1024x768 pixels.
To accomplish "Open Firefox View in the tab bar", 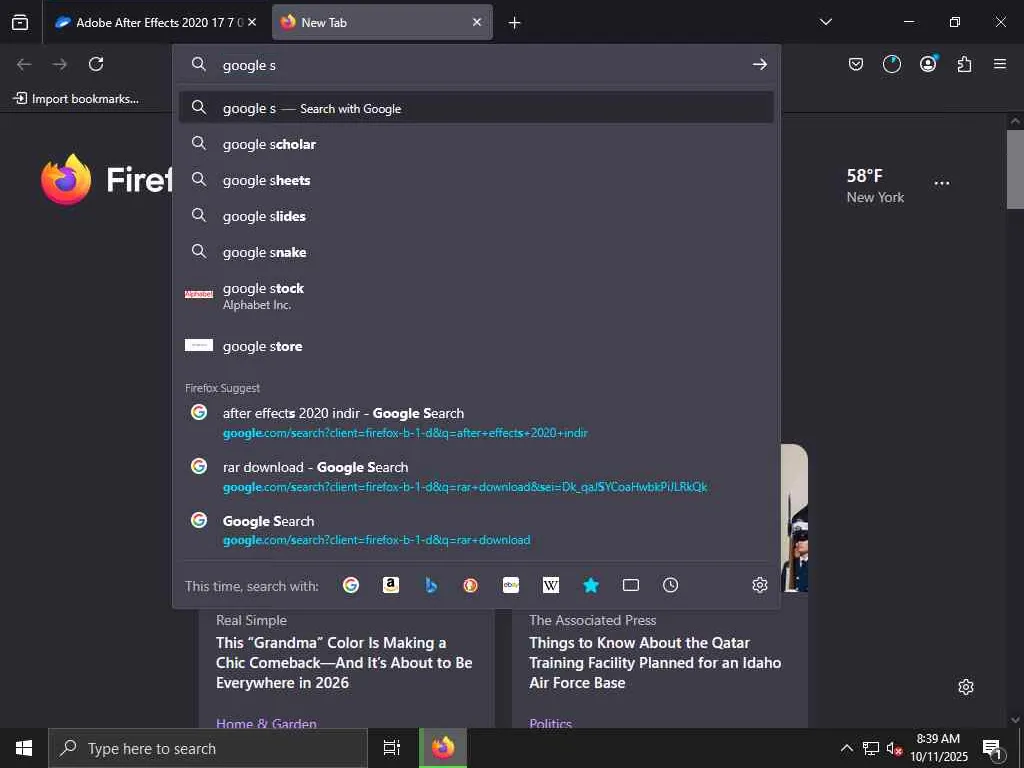I will (x=20, y=22).
